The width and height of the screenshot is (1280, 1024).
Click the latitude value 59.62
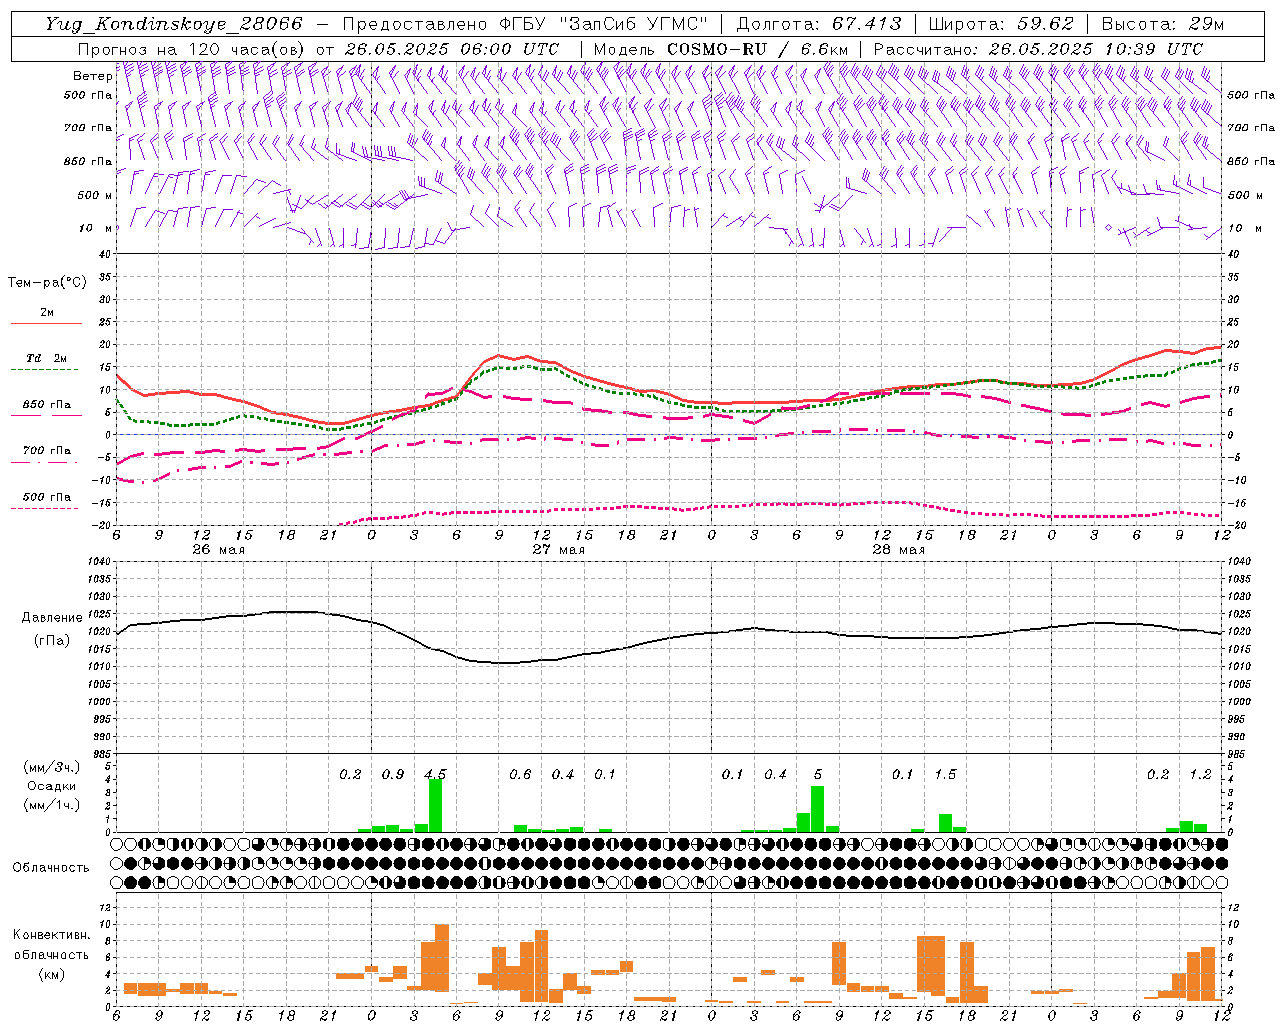tap(1047, 24)
